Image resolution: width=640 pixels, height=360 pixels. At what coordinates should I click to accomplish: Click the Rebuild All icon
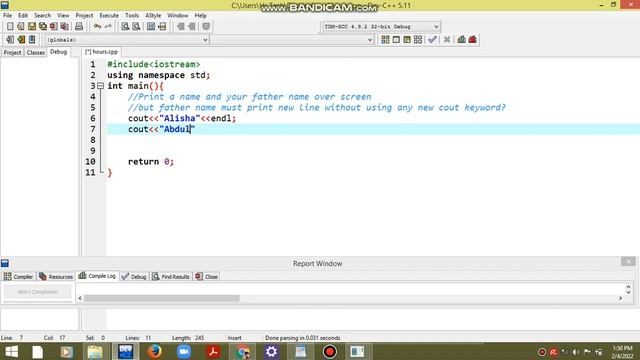(418, 40)
